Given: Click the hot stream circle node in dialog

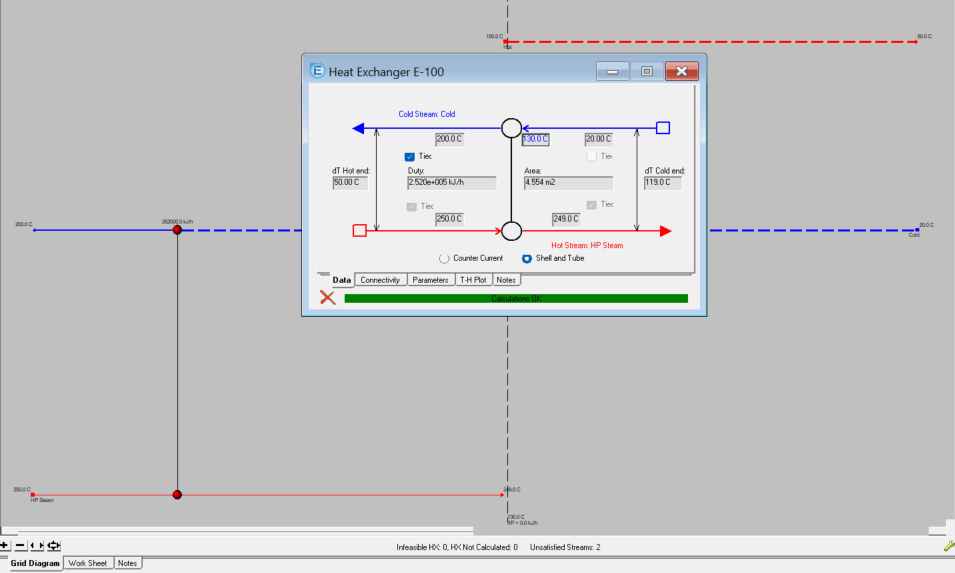Looking at the screenshot, I should [512, 231].
